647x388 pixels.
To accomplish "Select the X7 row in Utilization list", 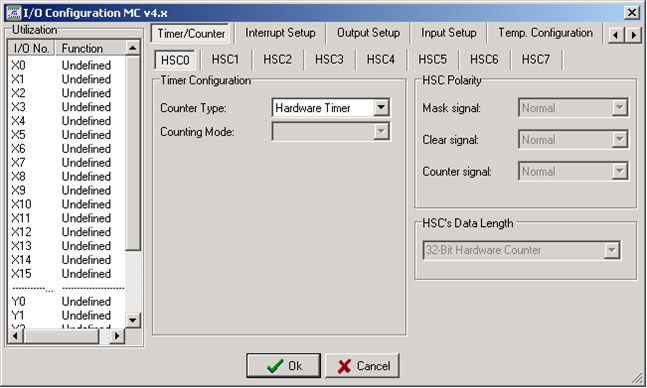I will (66, 163).
